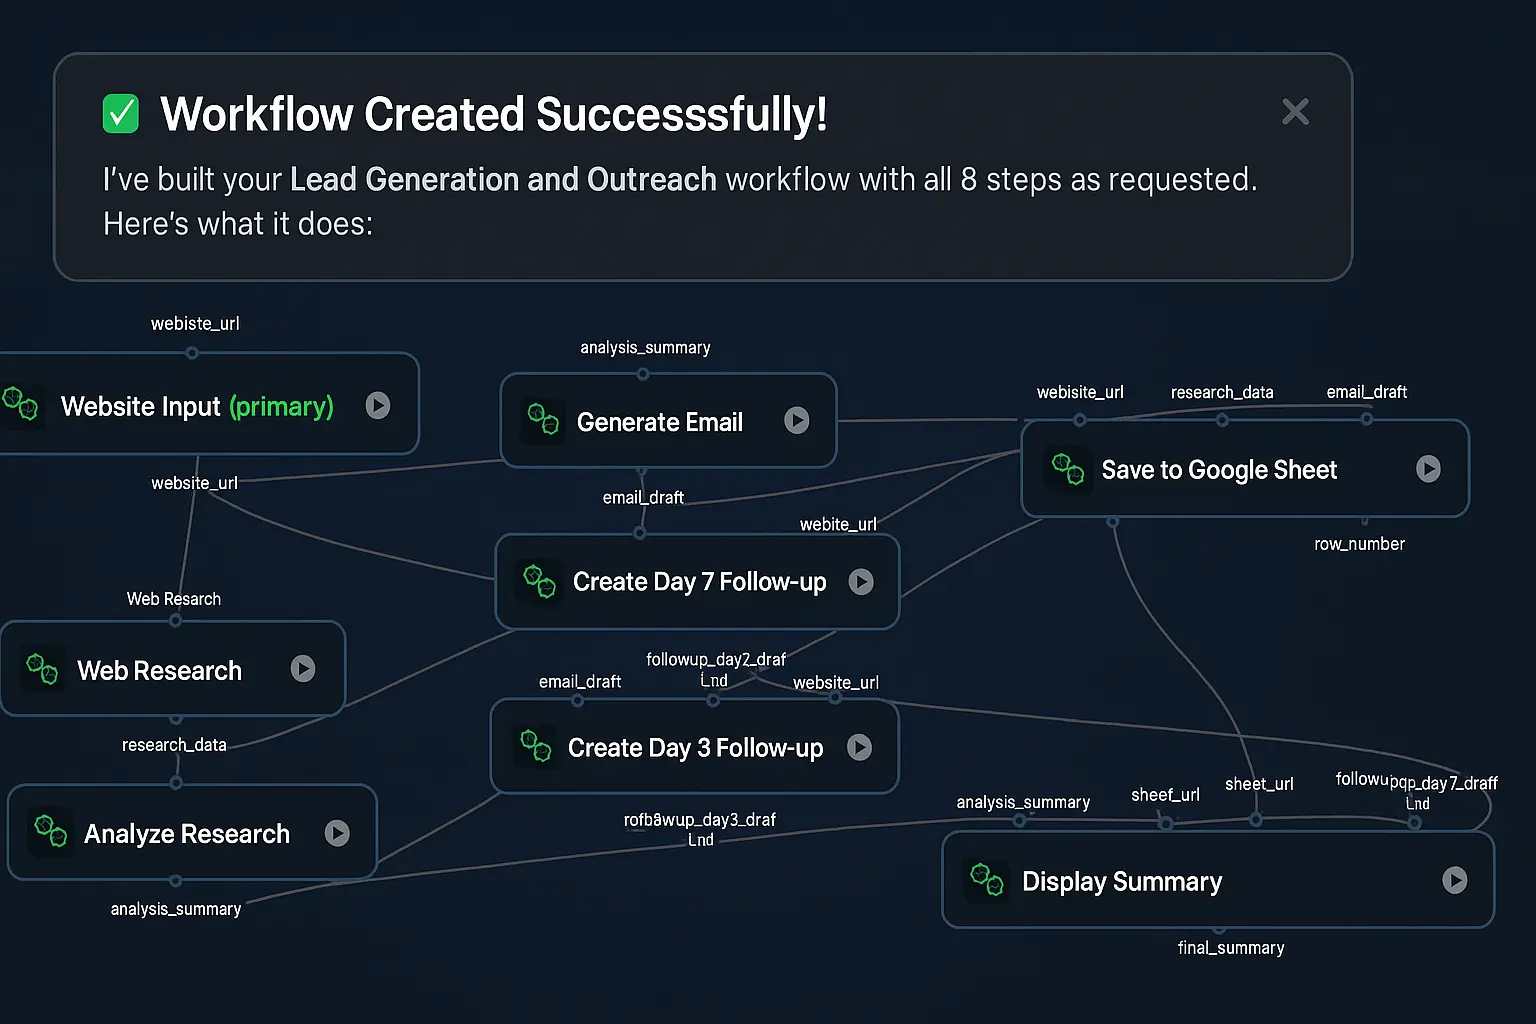Click the green checkmark in the success banner
The image size is (1536, 1024).
coord(120,113)
